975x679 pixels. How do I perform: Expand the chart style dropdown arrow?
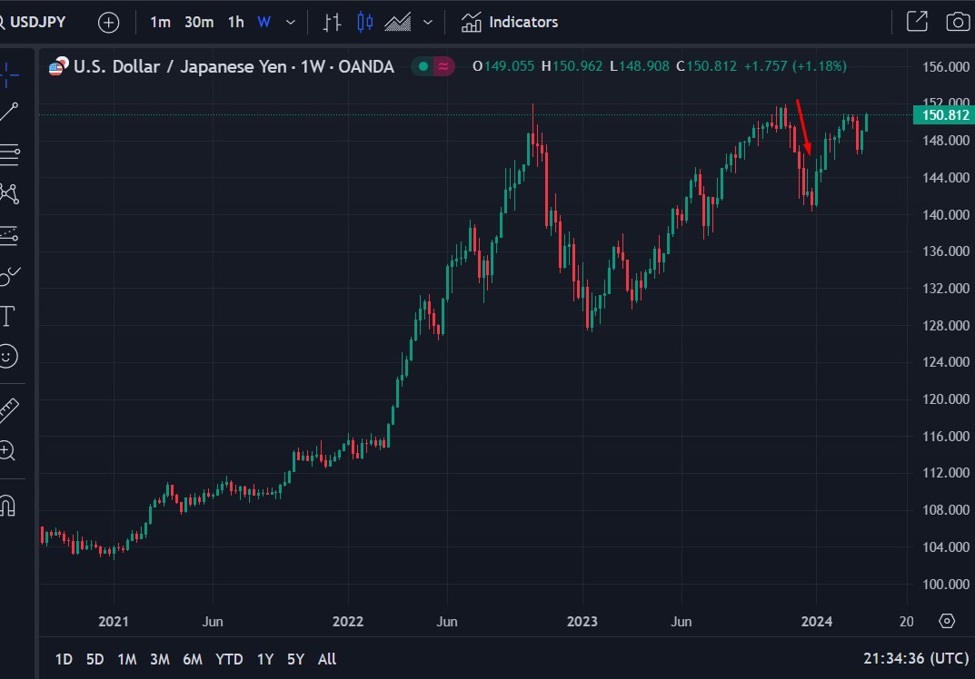click(x=425, y=21)
